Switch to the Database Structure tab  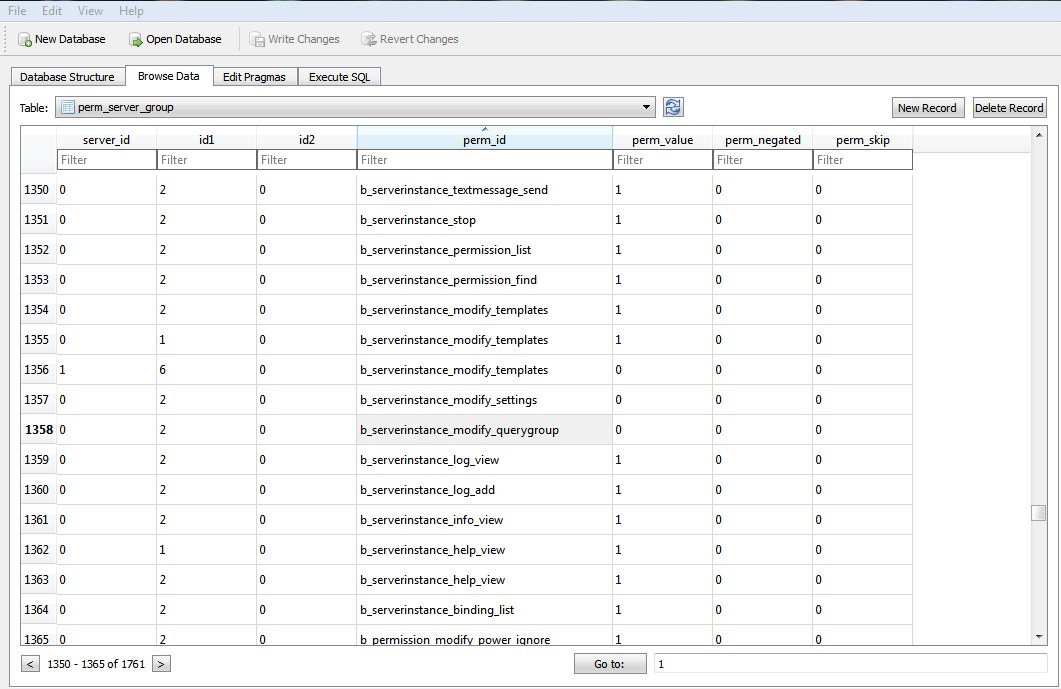tap(68, 76)
